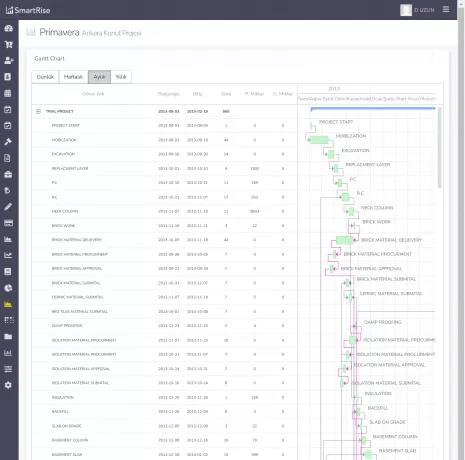Select the REPLACMENT LAYER task row
The width and height of the screenshot is (465, 460).
165,169
